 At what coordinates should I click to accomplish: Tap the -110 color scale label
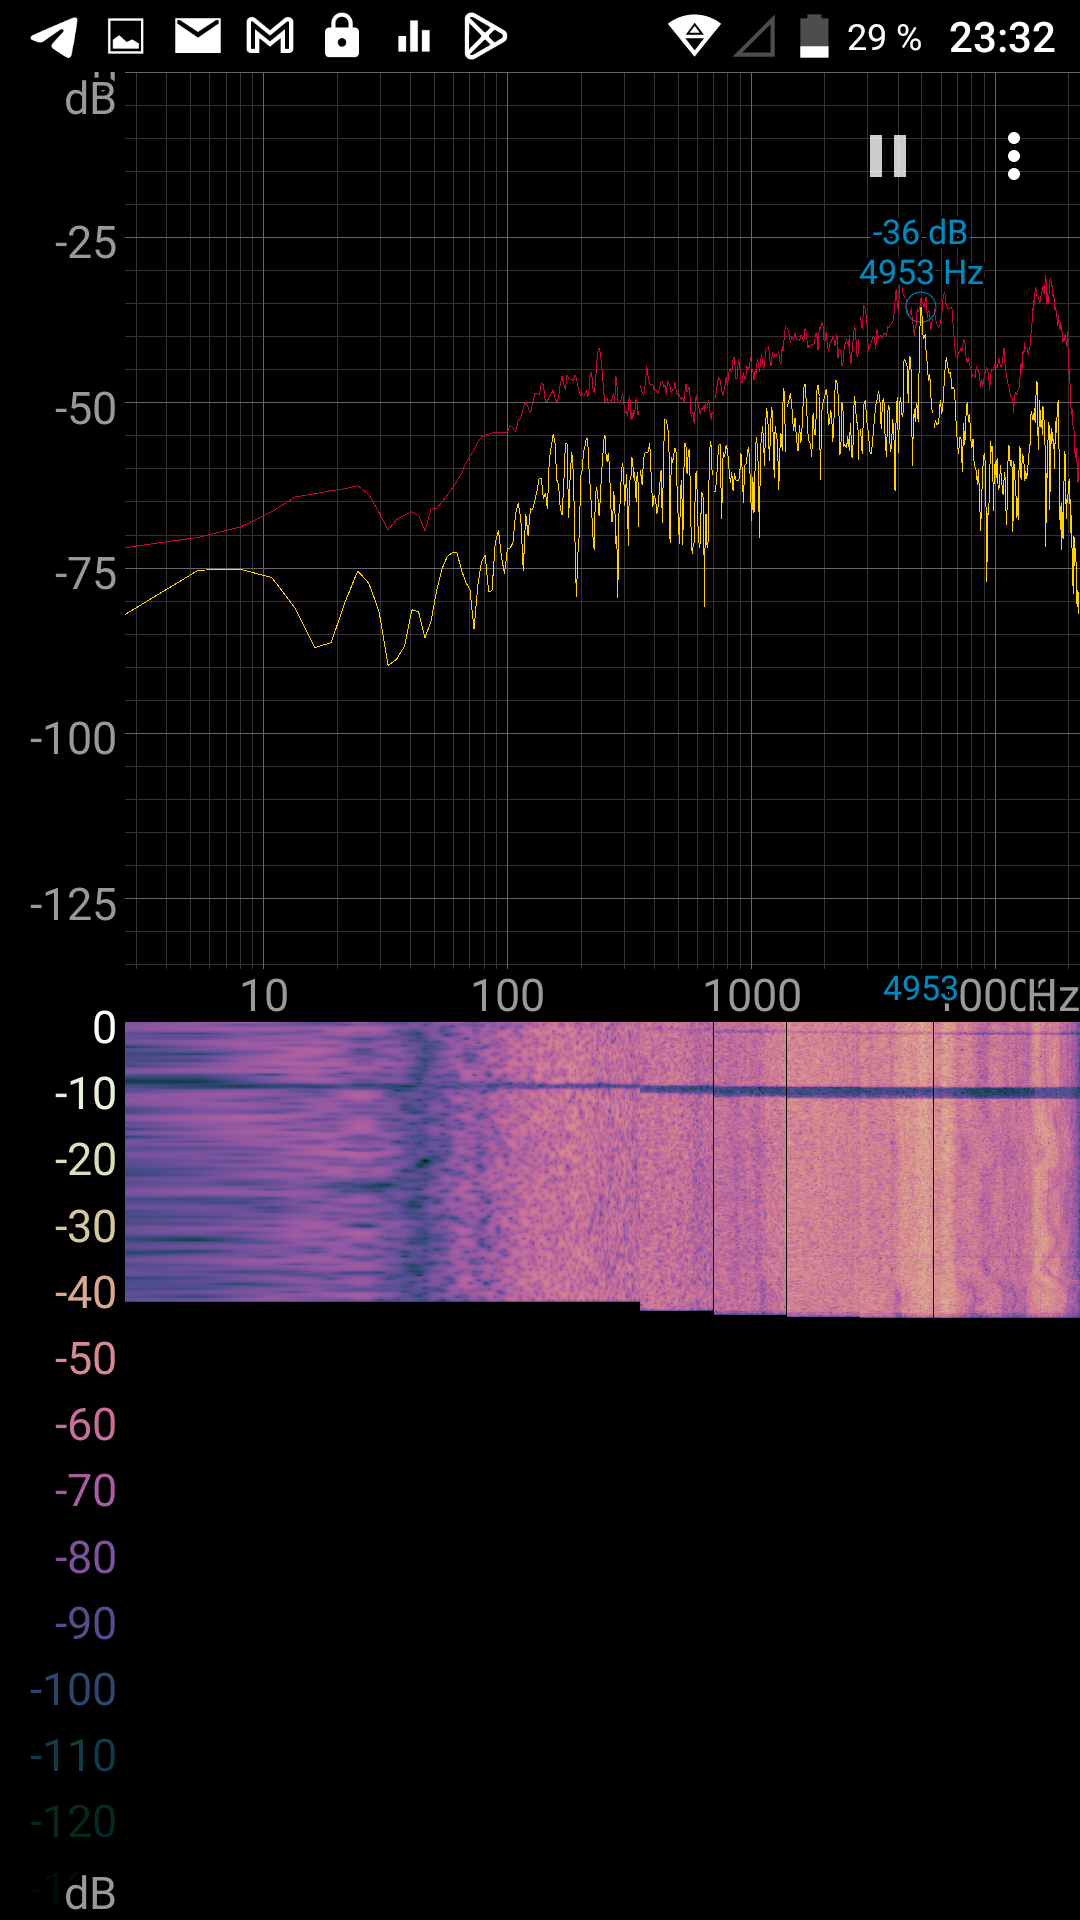click(73, 1756)
